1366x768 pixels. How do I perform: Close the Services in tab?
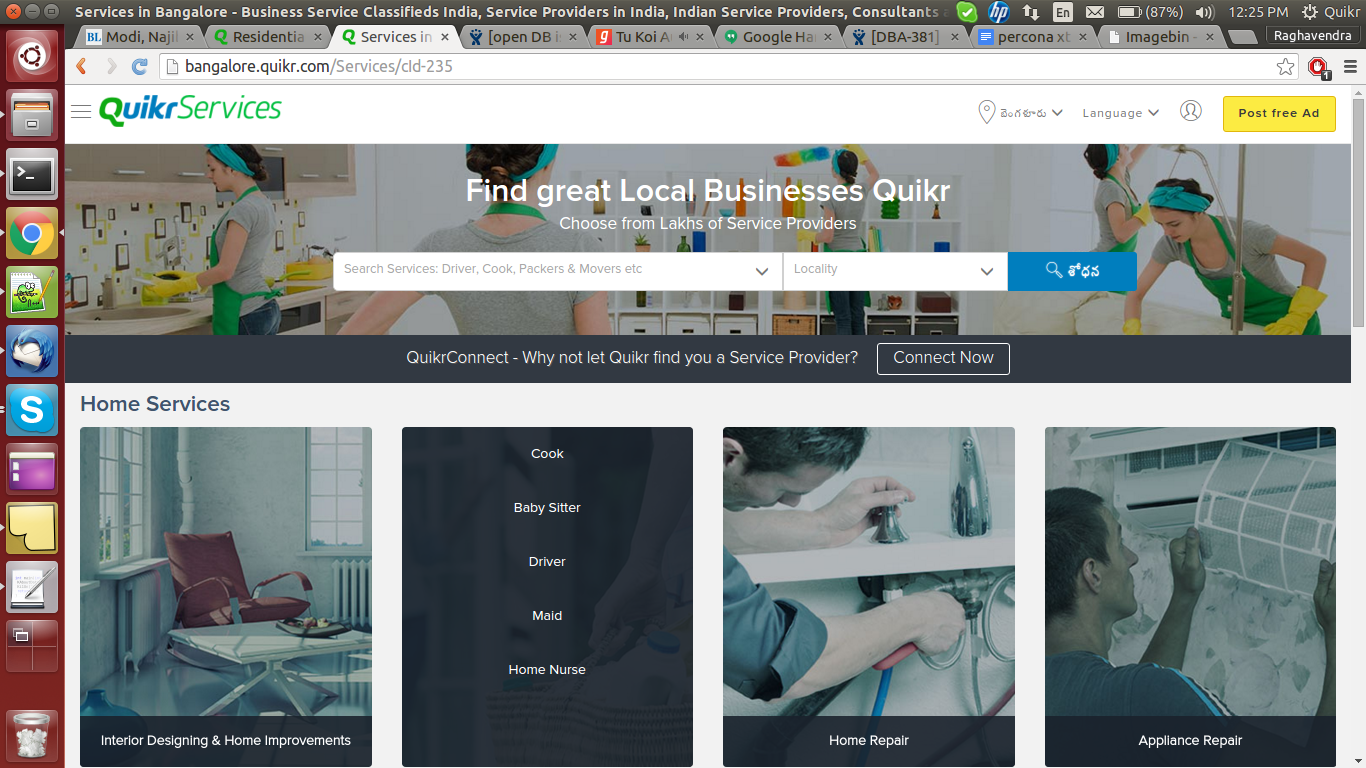click(445, 37)
